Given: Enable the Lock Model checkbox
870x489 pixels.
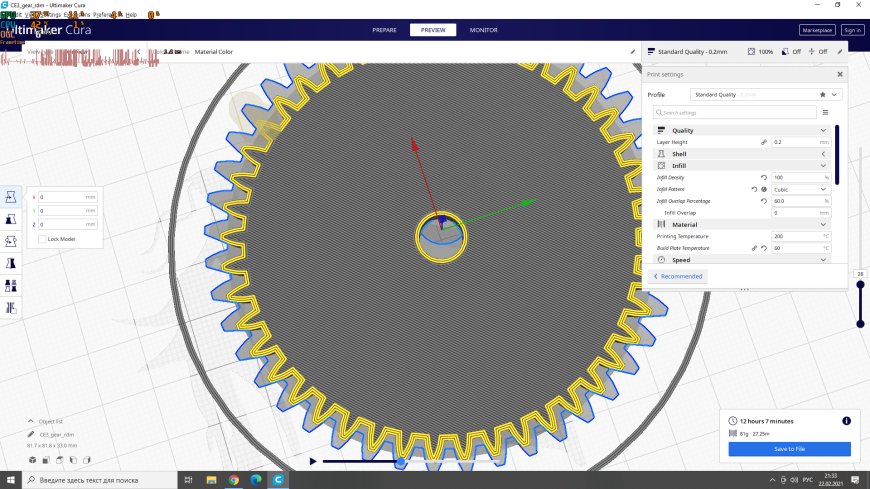Looking at the screenshot, I should click(42, 239).
